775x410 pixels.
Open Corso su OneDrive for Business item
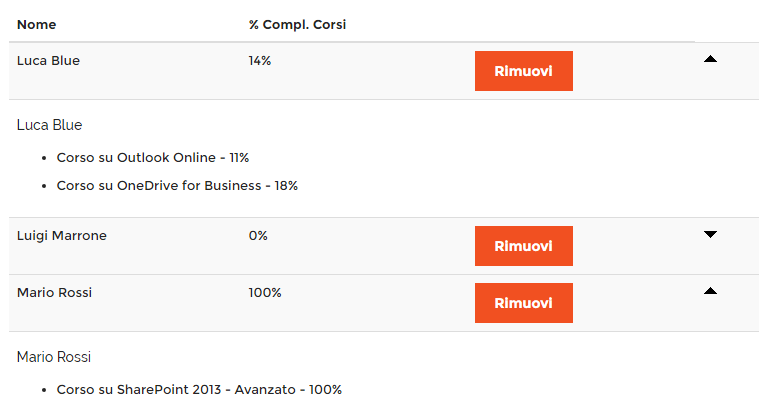(177, 186)
